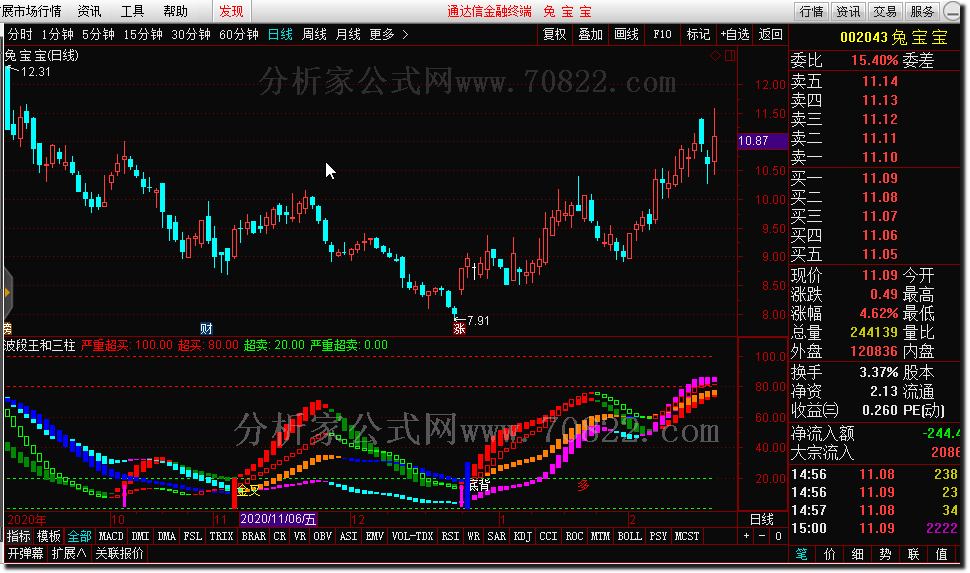970x573 pixels.
Task: Select the 联 tab in the quote panel
Action: click(913, 554)
